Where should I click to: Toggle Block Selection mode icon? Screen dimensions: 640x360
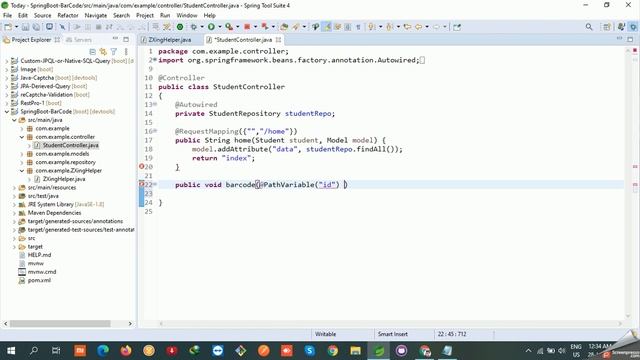(x=348, y=27)
